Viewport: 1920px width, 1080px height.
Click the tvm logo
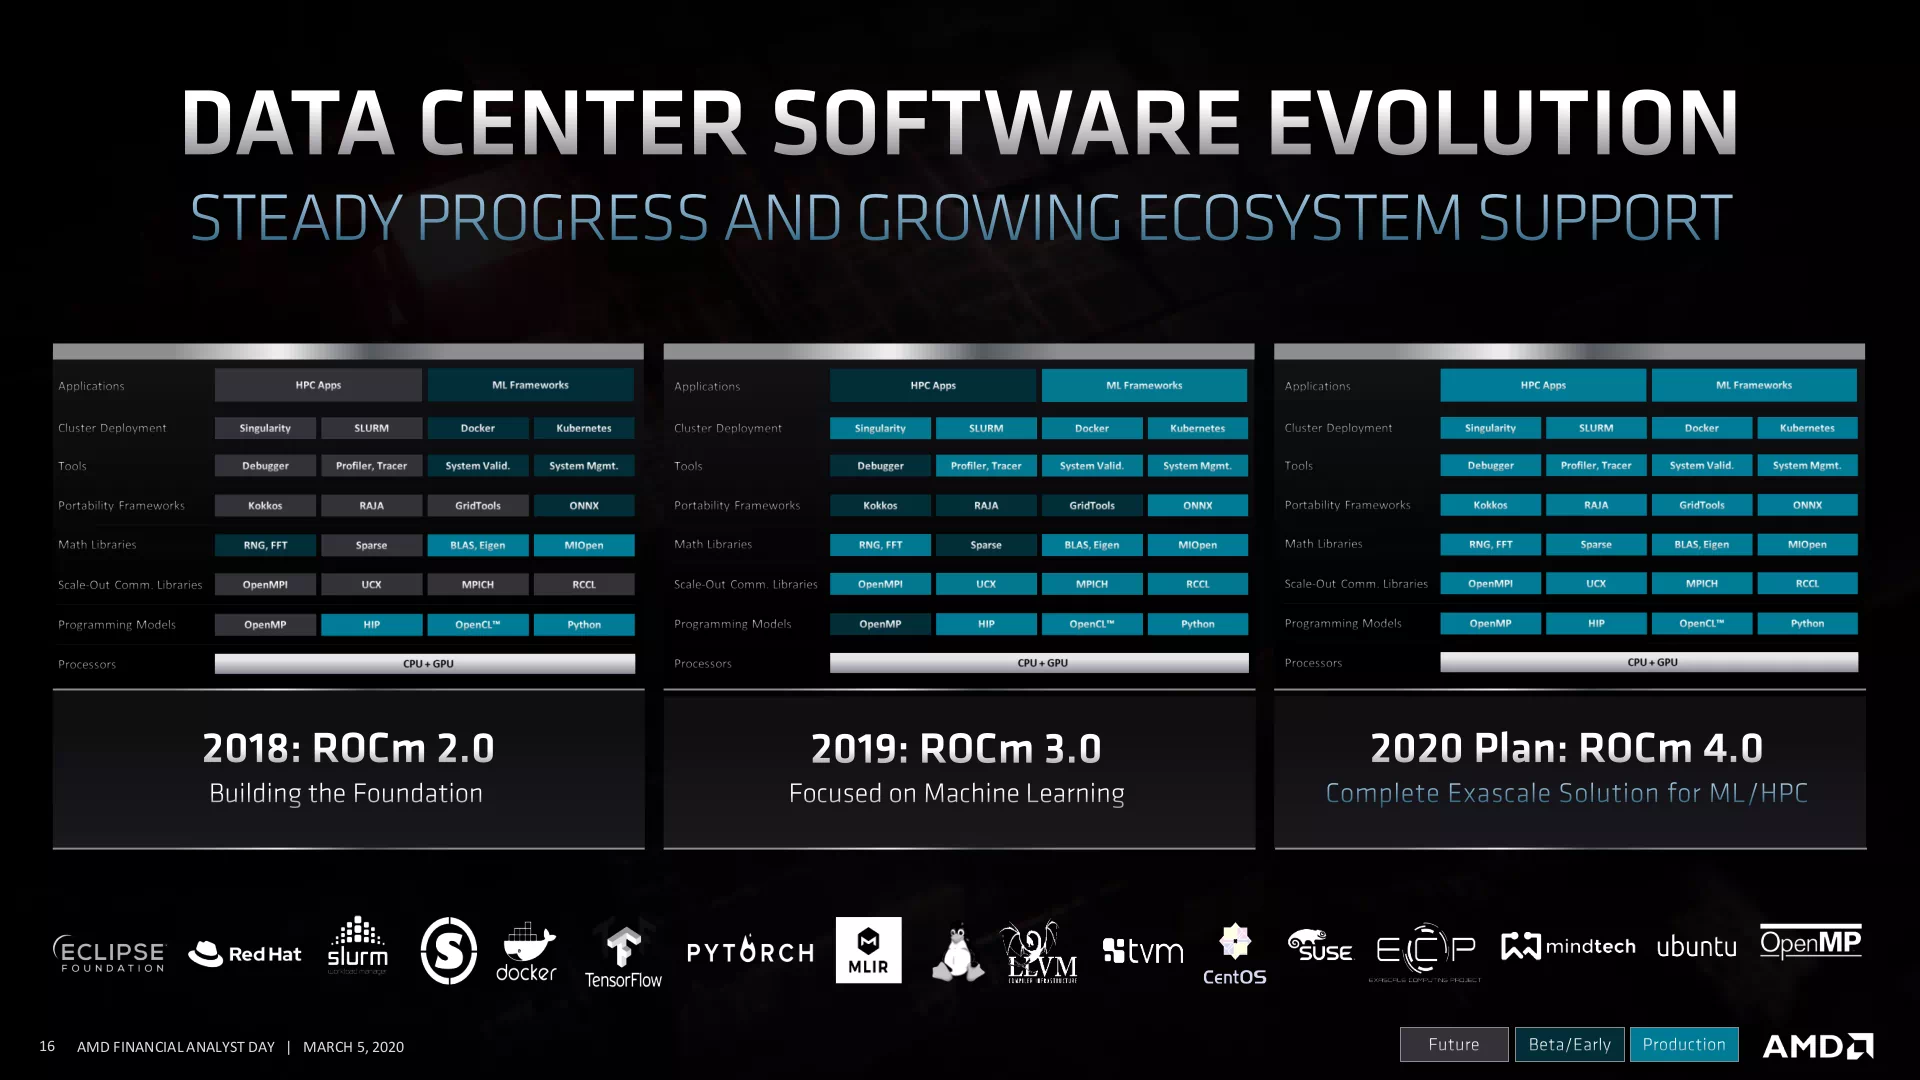point(1143,950)
